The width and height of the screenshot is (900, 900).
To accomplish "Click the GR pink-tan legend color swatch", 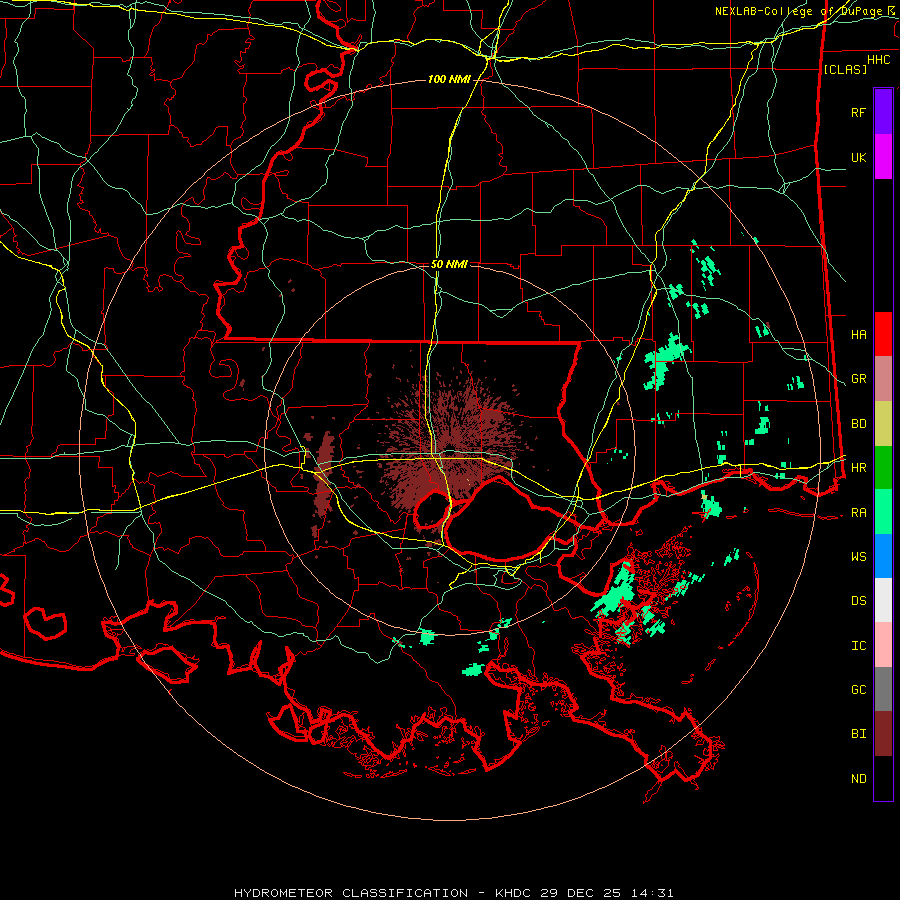I will 883,379.
